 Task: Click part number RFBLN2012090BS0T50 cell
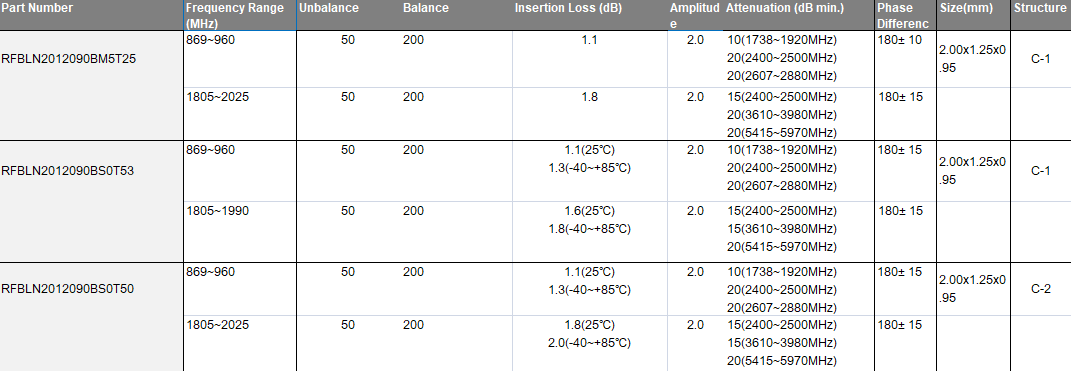92,288
